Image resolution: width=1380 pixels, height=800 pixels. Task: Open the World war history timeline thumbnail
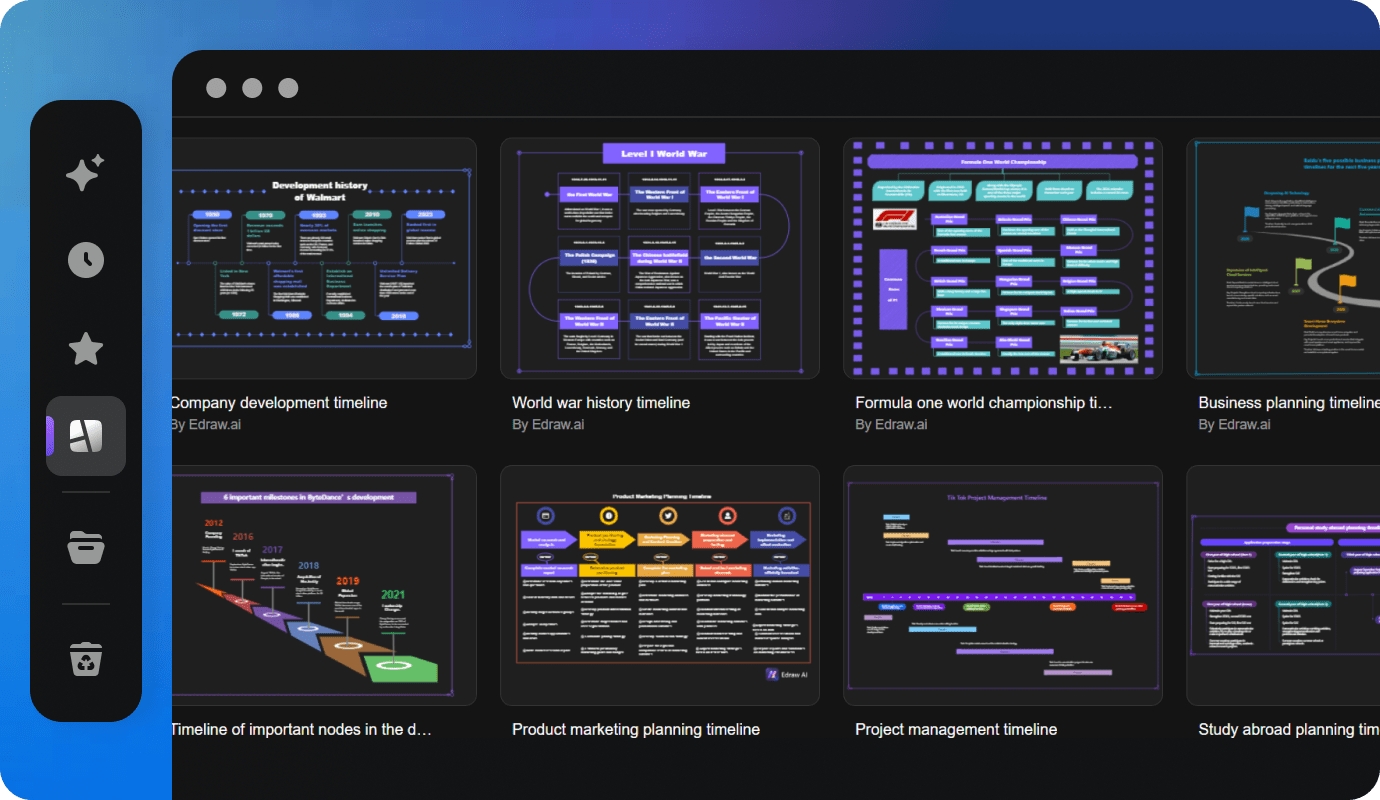tap(660, 259)
